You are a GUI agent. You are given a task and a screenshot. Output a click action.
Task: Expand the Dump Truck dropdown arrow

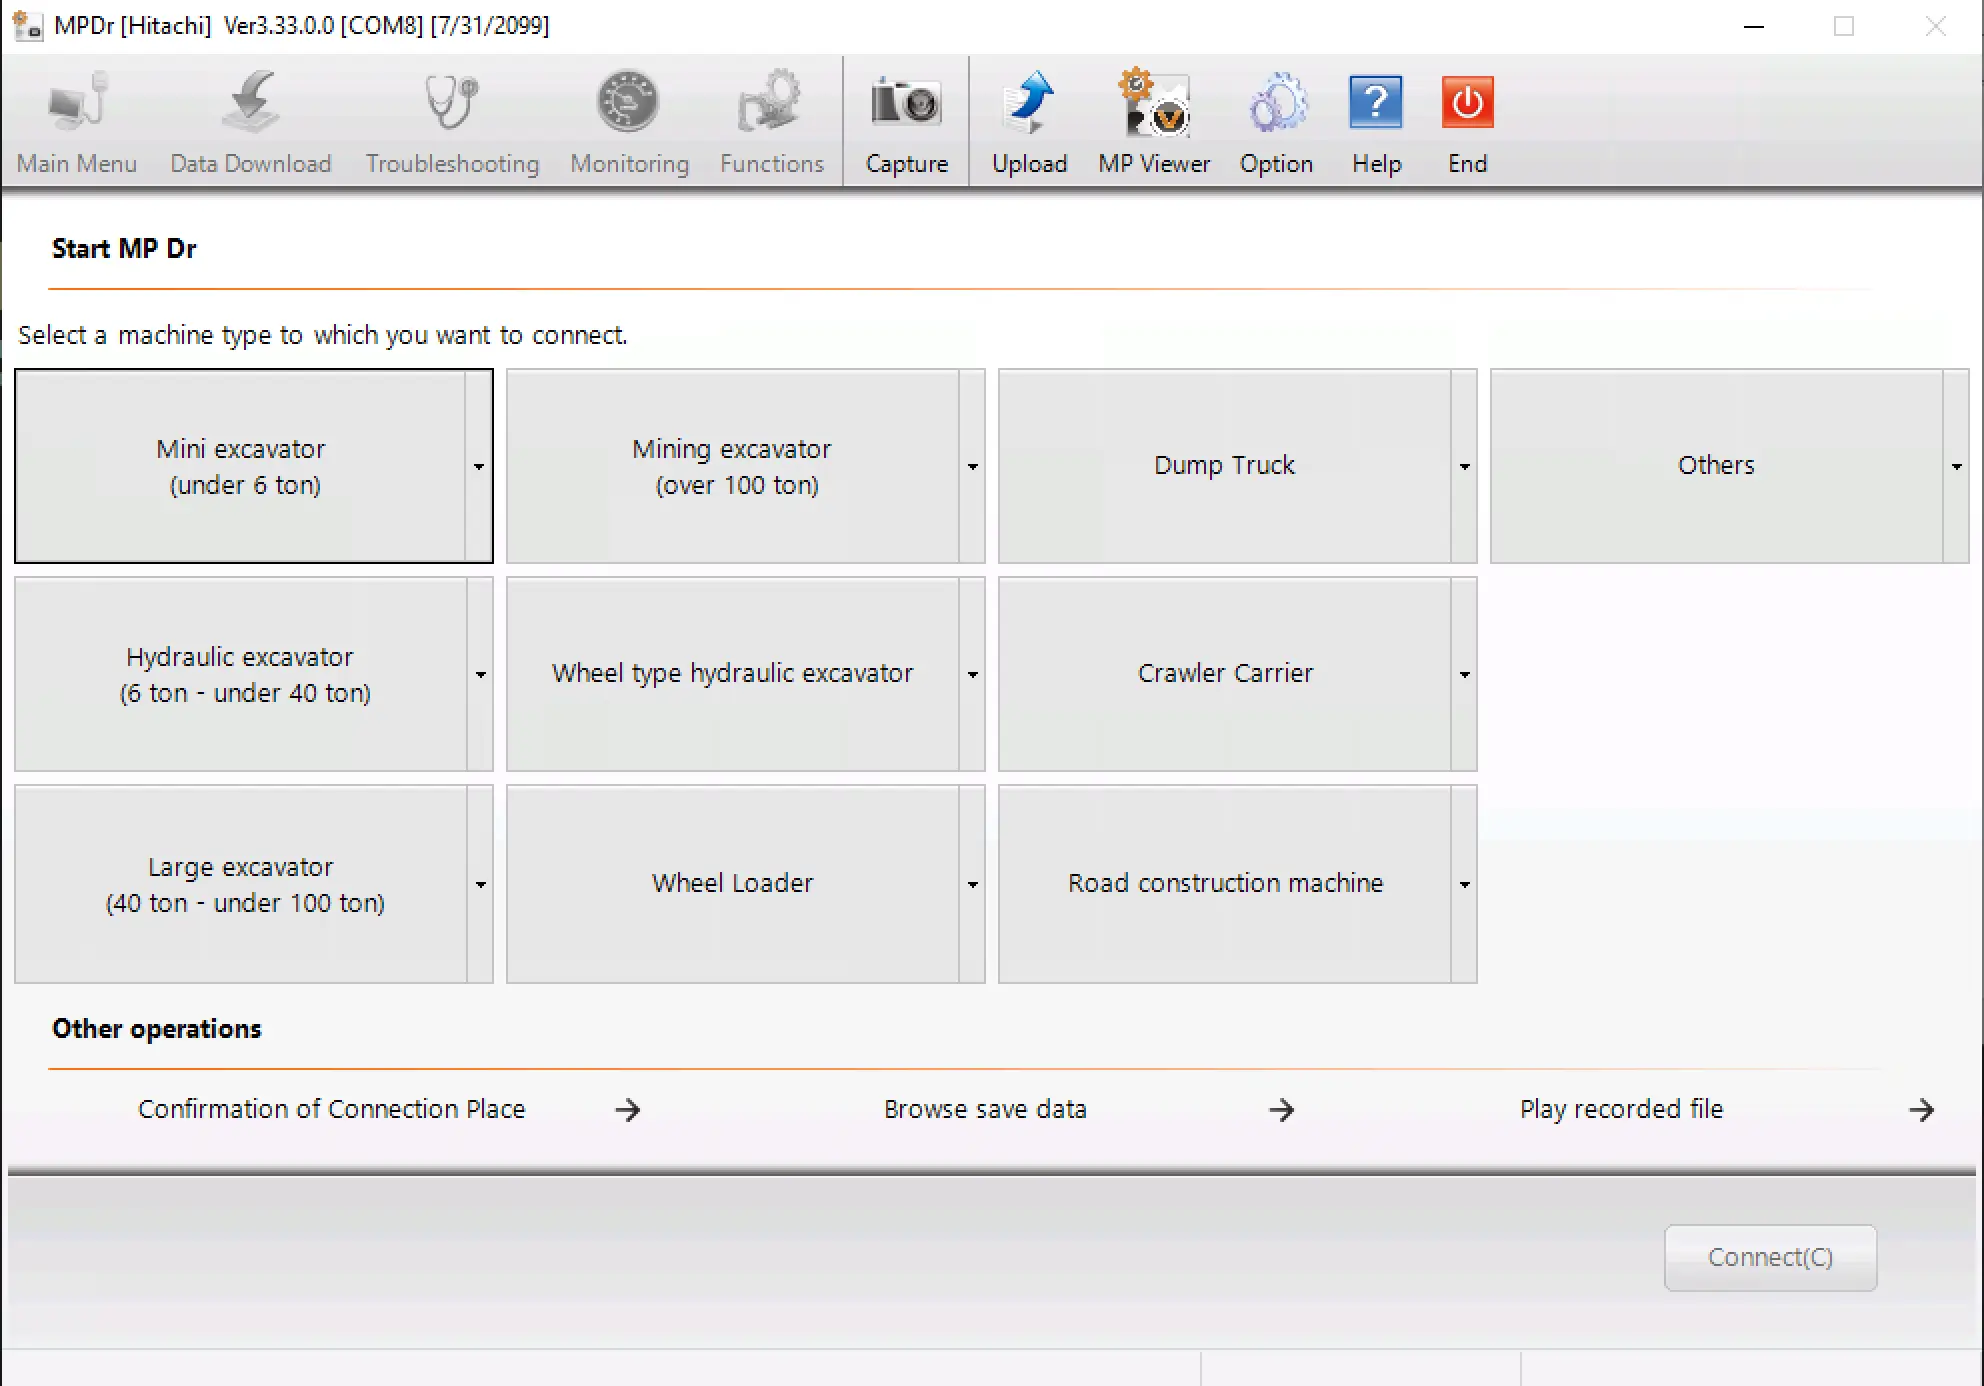point(1464,467)
